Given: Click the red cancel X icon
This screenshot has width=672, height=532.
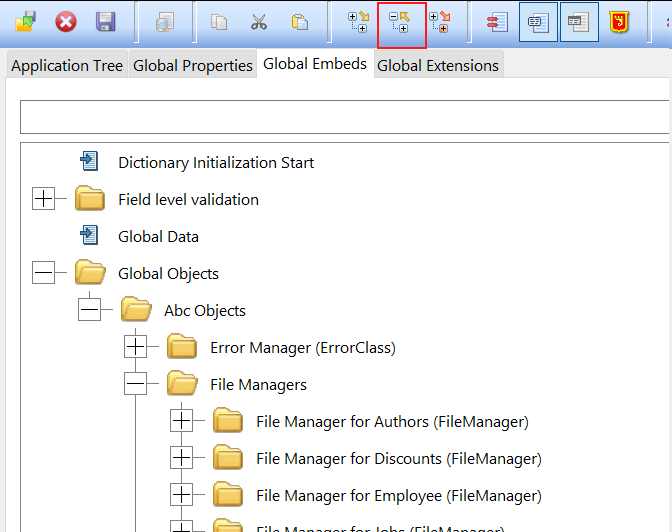Looking at the screenshot, I should pos(65,22).
